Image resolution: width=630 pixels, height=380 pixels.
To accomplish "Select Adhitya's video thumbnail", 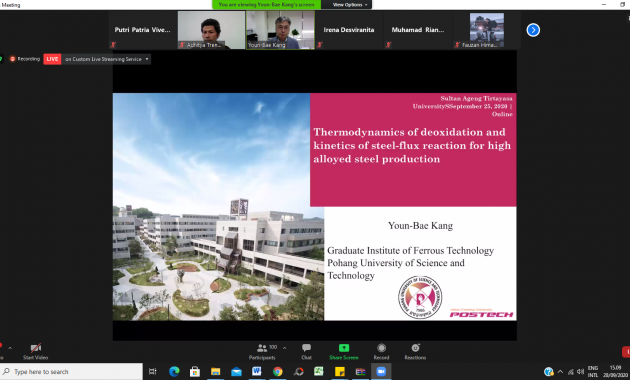I will pyautogui.click(x=211, y=30).
